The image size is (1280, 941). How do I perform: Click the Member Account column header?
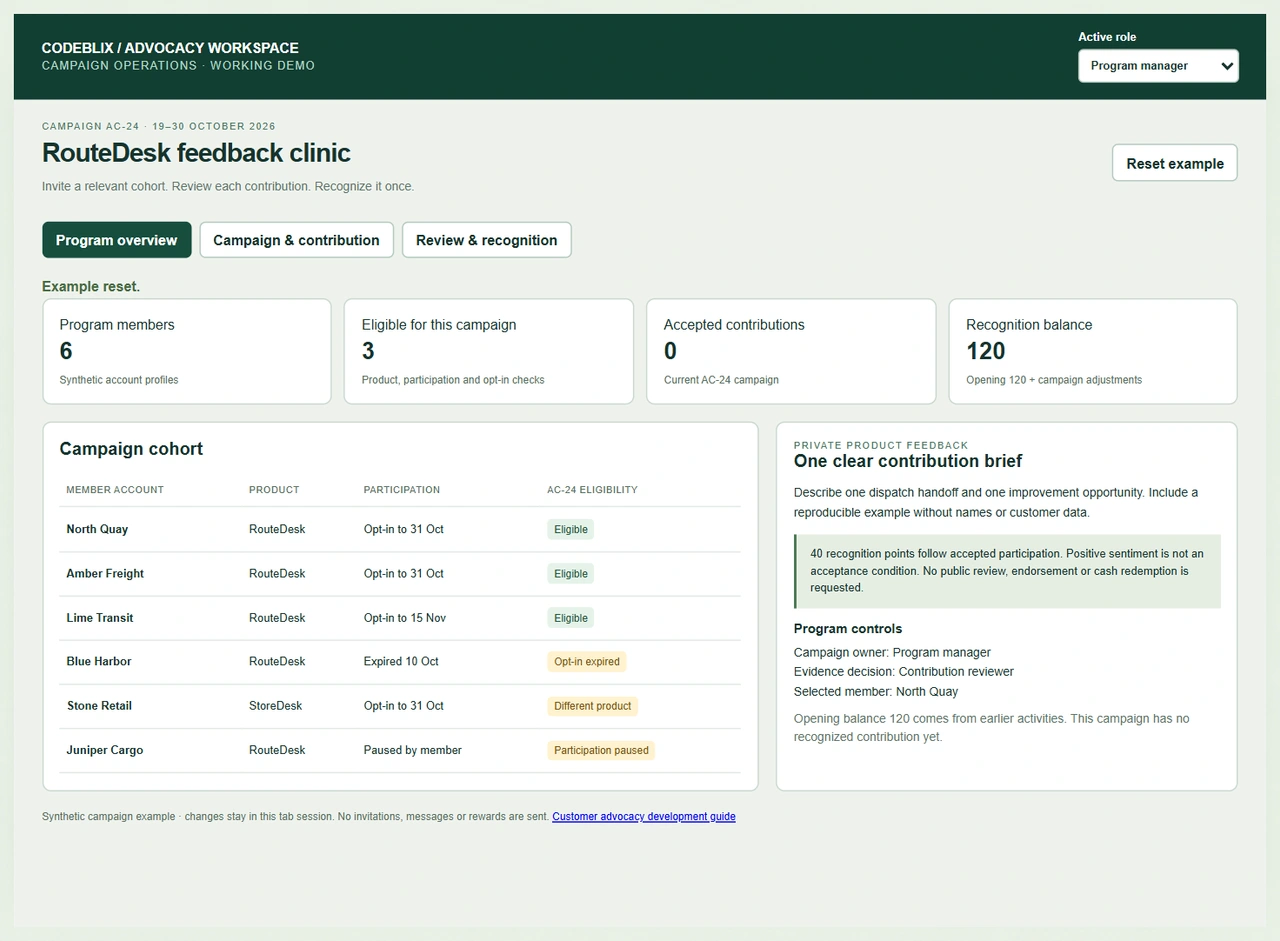[115, 490]
